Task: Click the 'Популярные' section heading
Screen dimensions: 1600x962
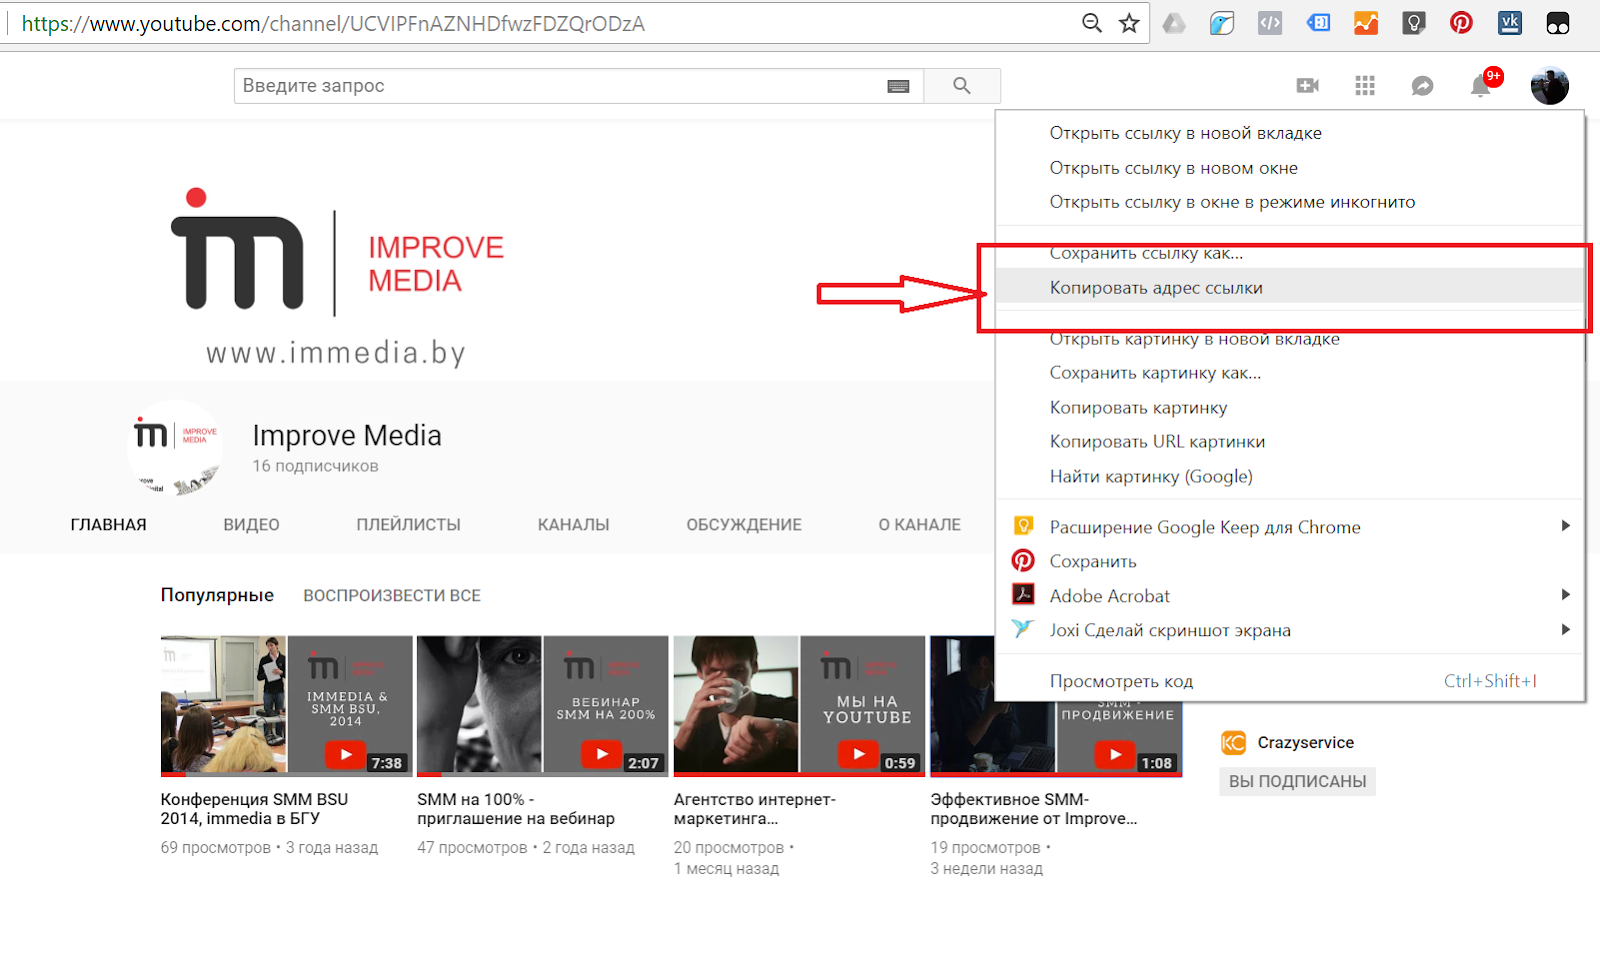Action: tap(217, 595)
